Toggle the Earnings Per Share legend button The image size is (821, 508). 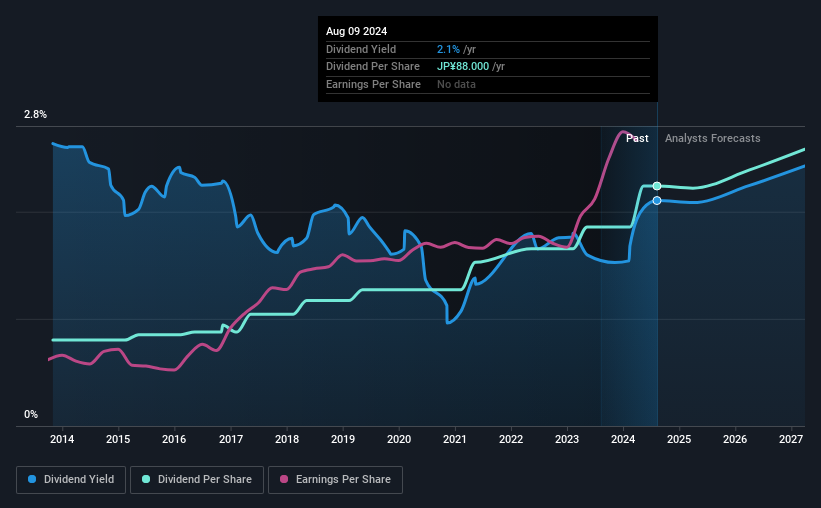335,479
